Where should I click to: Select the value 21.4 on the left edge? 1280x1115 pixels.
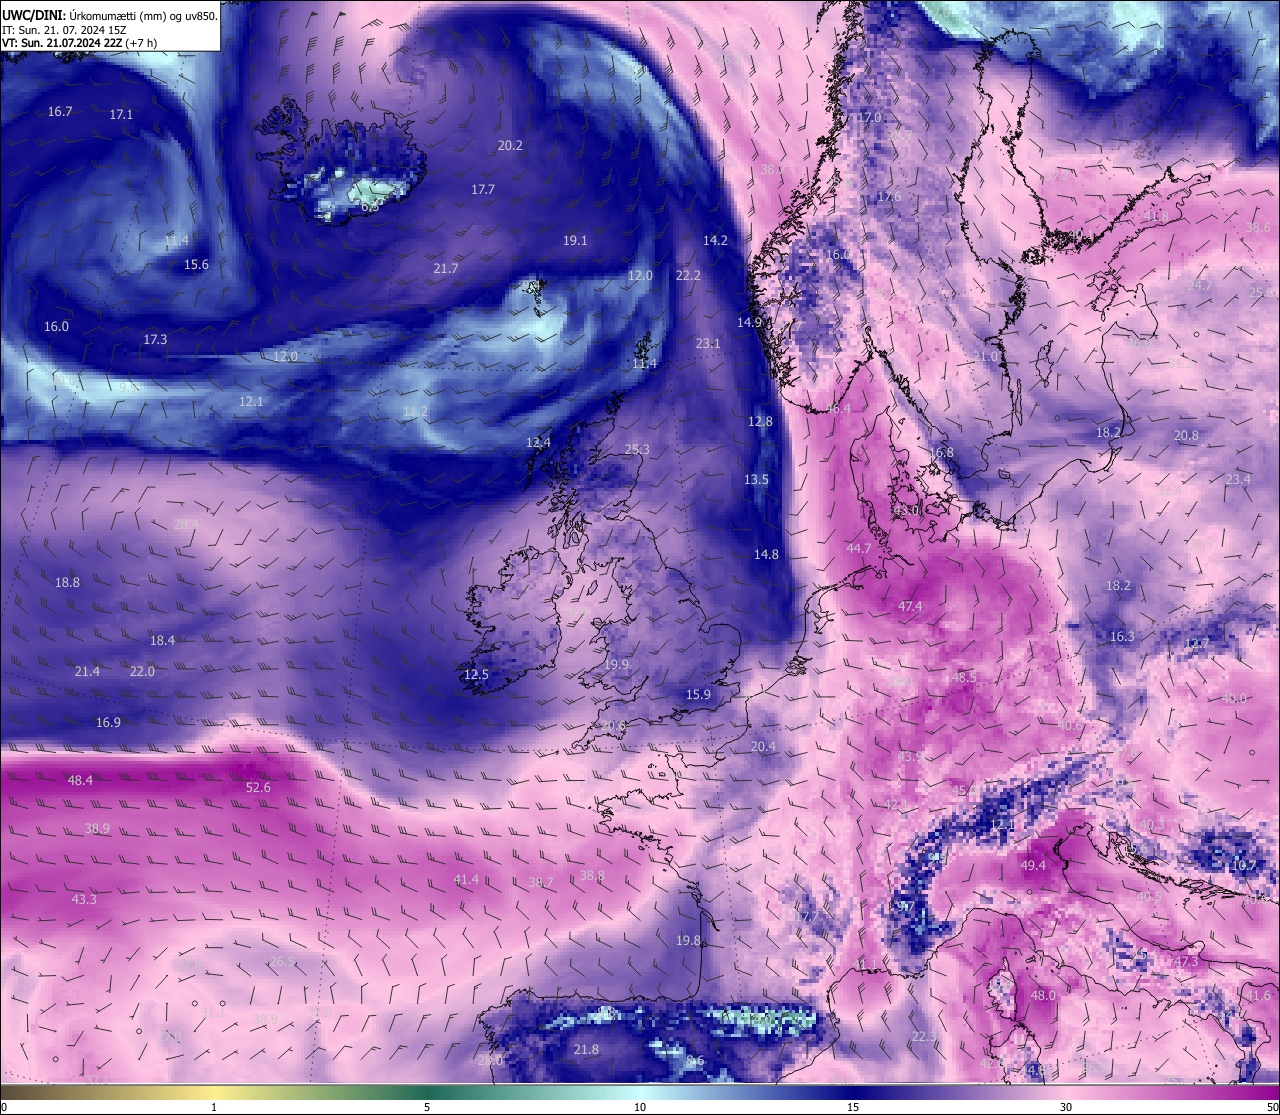(x=87, y=672)
